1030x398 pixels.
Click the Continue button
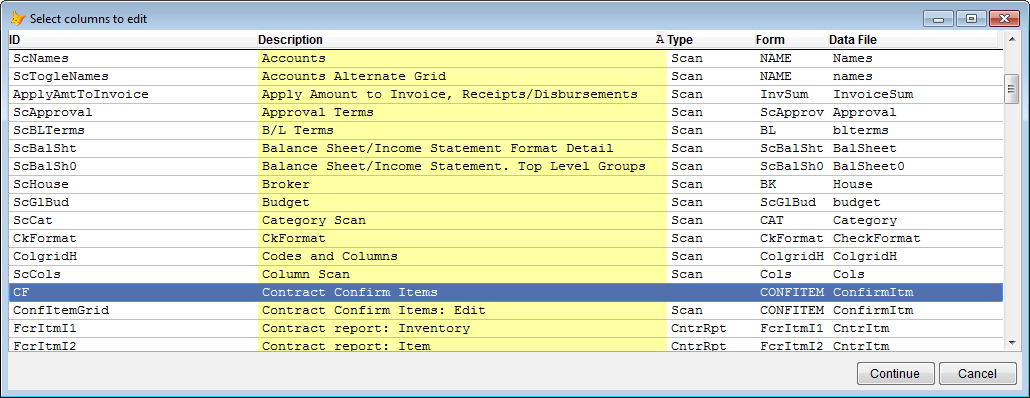click(895, 374)
